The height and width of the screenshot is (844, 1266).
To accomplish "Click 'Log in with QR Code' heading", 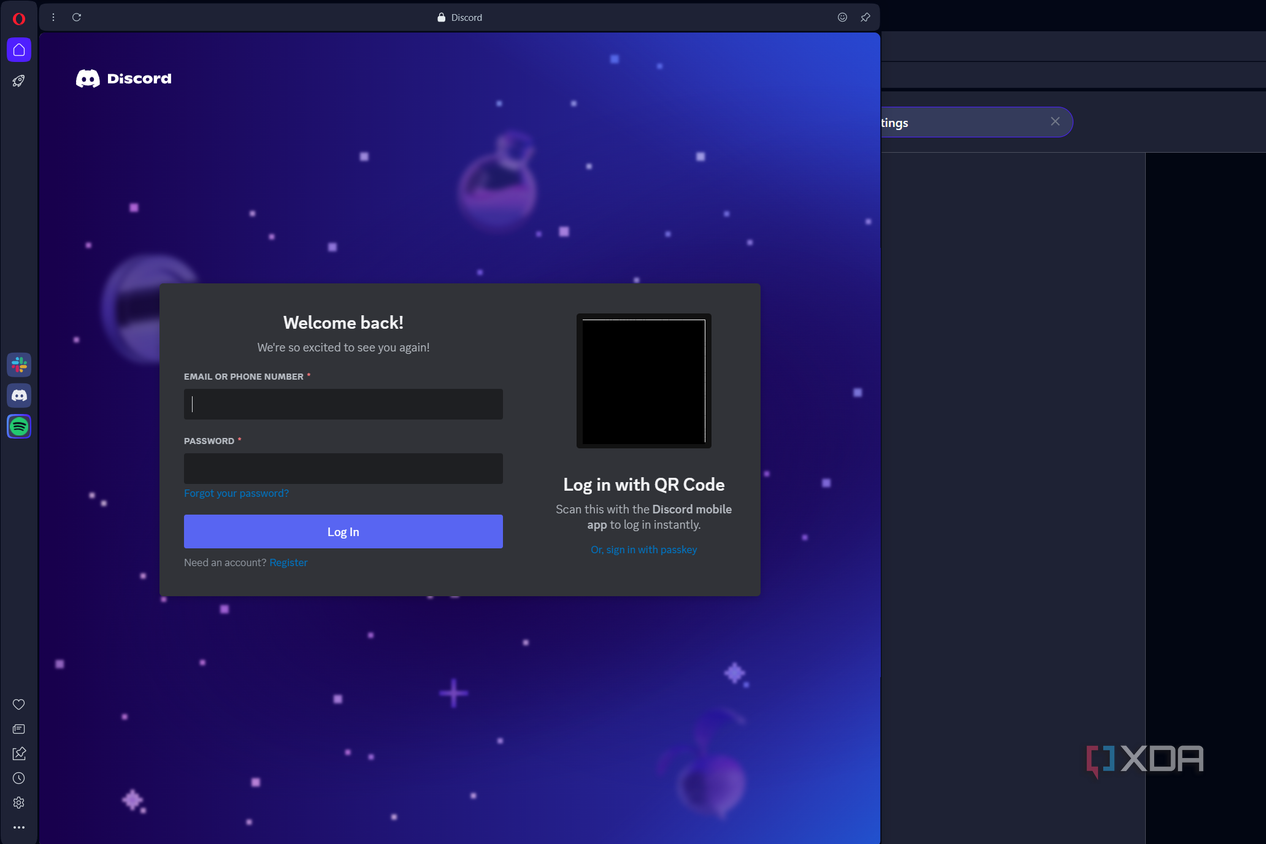I will point(644,484).
